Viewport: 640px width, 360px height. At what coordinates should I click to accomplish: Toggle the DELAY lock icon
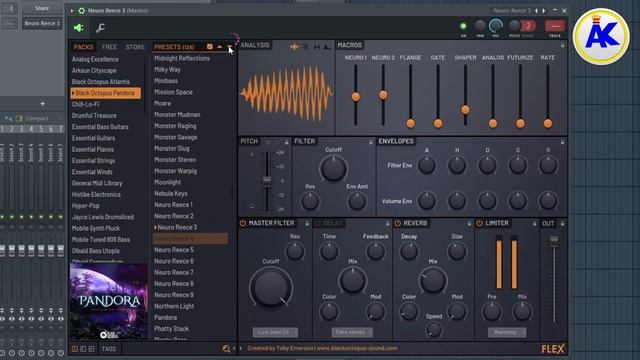(x=387, y=223)
